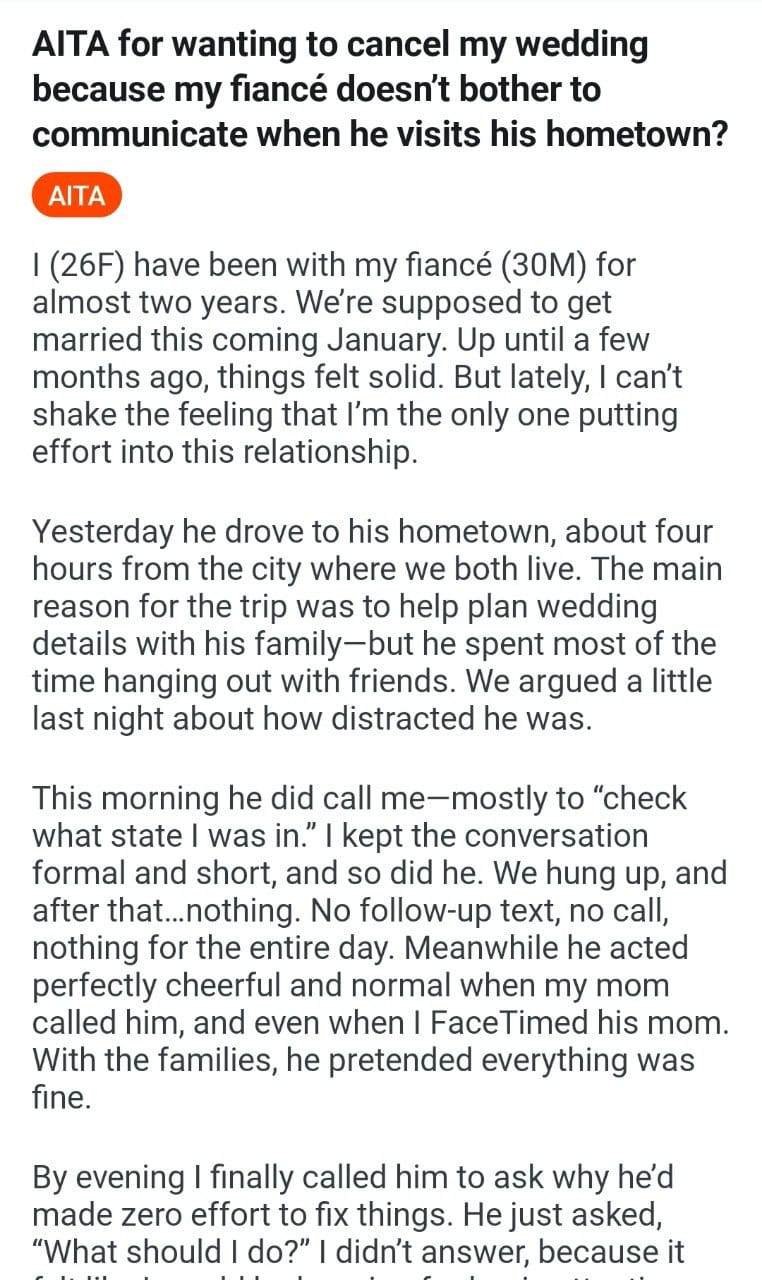Click the orange AITA flair tag

point(76,195)
